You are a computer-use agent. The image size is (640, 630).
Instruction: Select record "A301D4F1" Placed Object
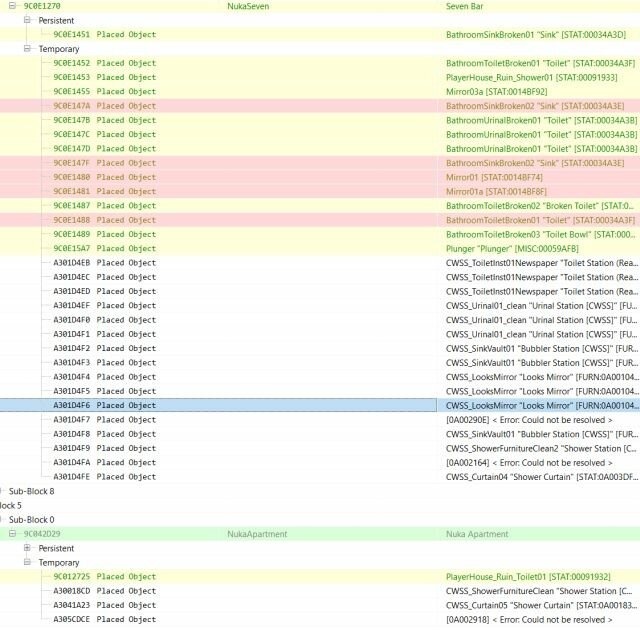[104, 334]
